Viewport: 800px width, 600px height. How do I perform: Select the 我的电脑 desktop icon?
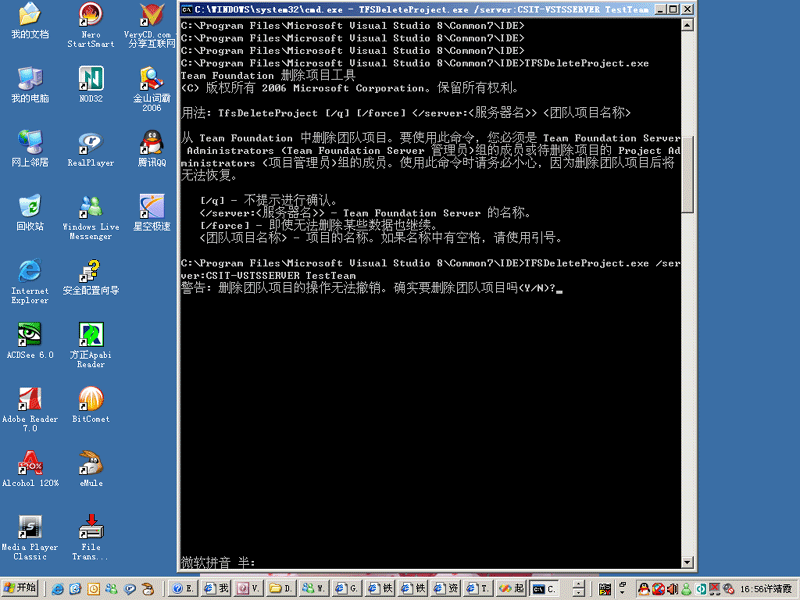[30, 85]
